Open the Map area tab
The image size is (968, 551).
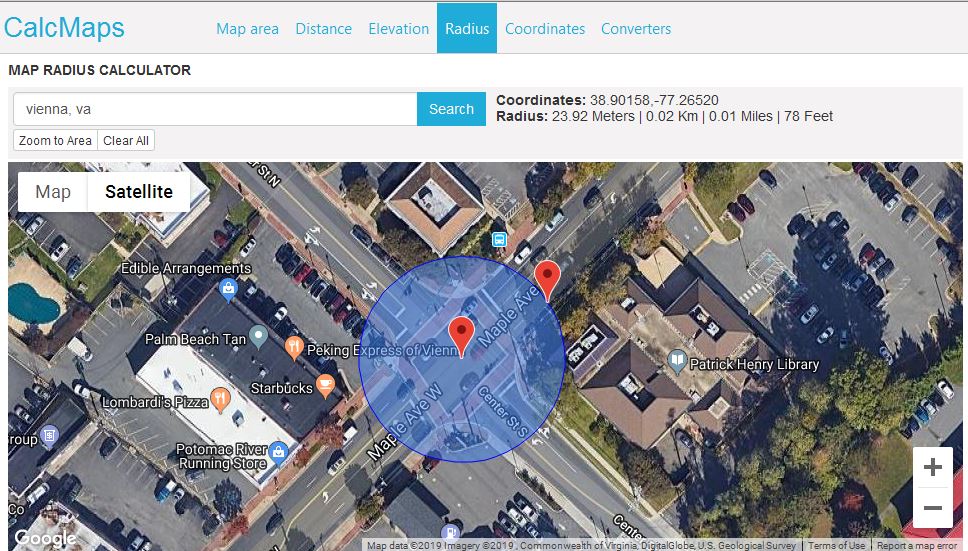coord(247,29)
